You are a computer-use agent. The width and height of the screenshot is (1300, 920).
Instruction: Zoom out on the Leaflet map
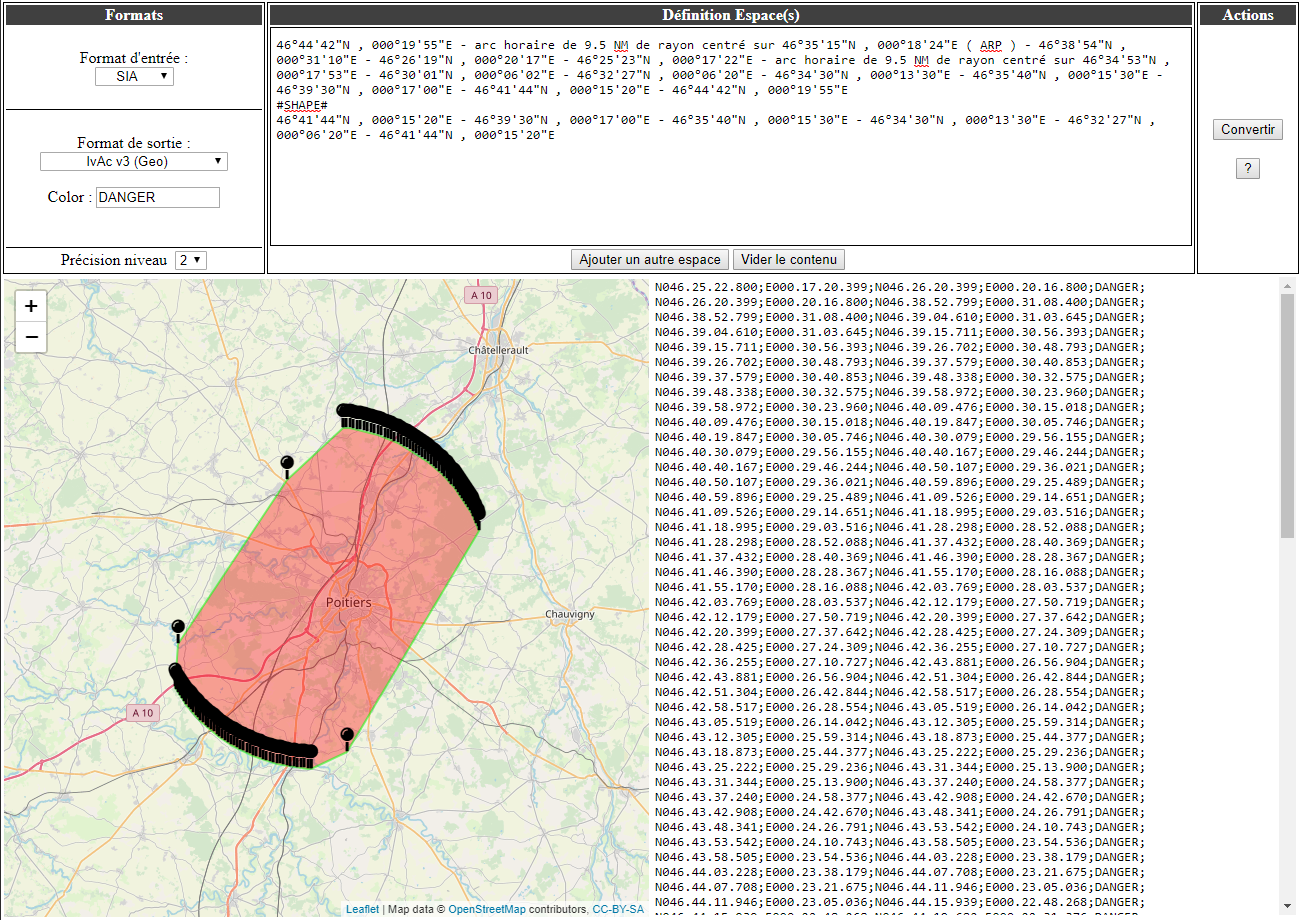point(31,337)
